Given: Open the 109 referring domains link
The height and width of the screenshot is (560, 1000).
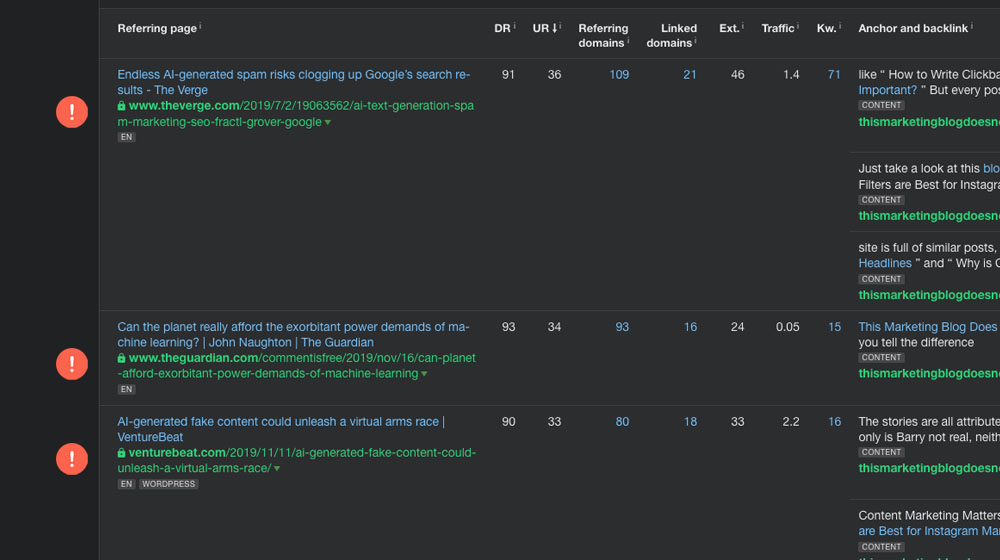Looking at the screenshot, I should pyautogui.click(x=619, y=75).
